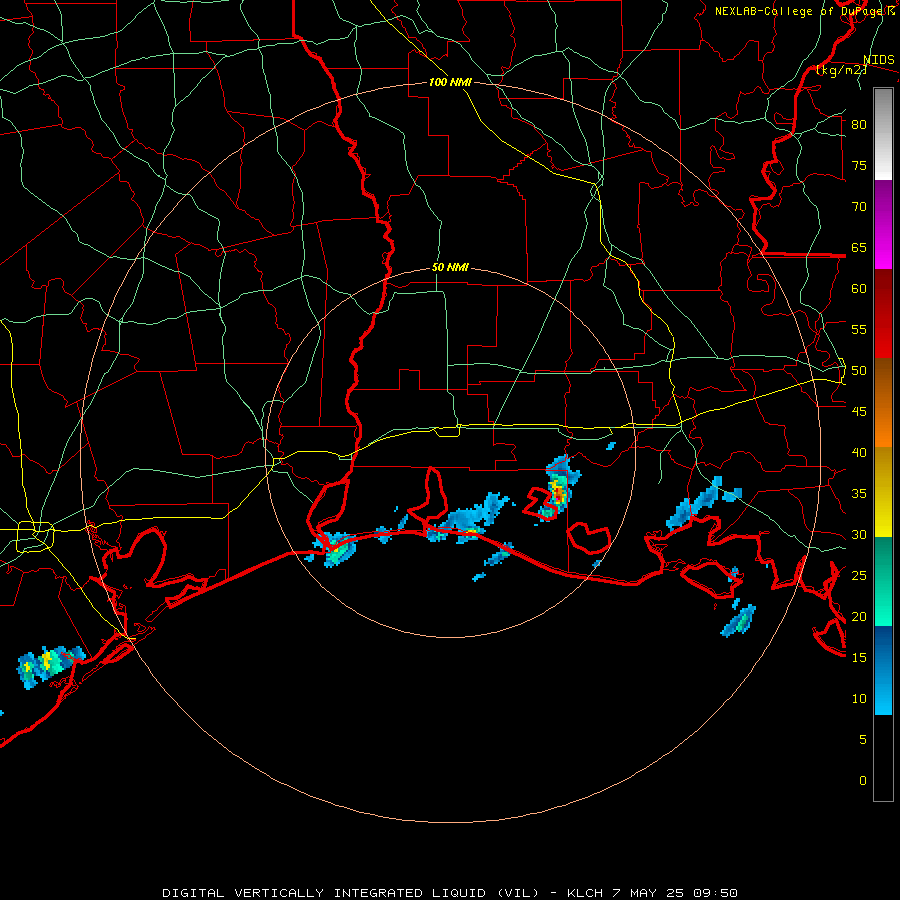This screenshot has width=900, height=900.
Task: Click the 100 NMI range ring label
Action: click(451, 82)
